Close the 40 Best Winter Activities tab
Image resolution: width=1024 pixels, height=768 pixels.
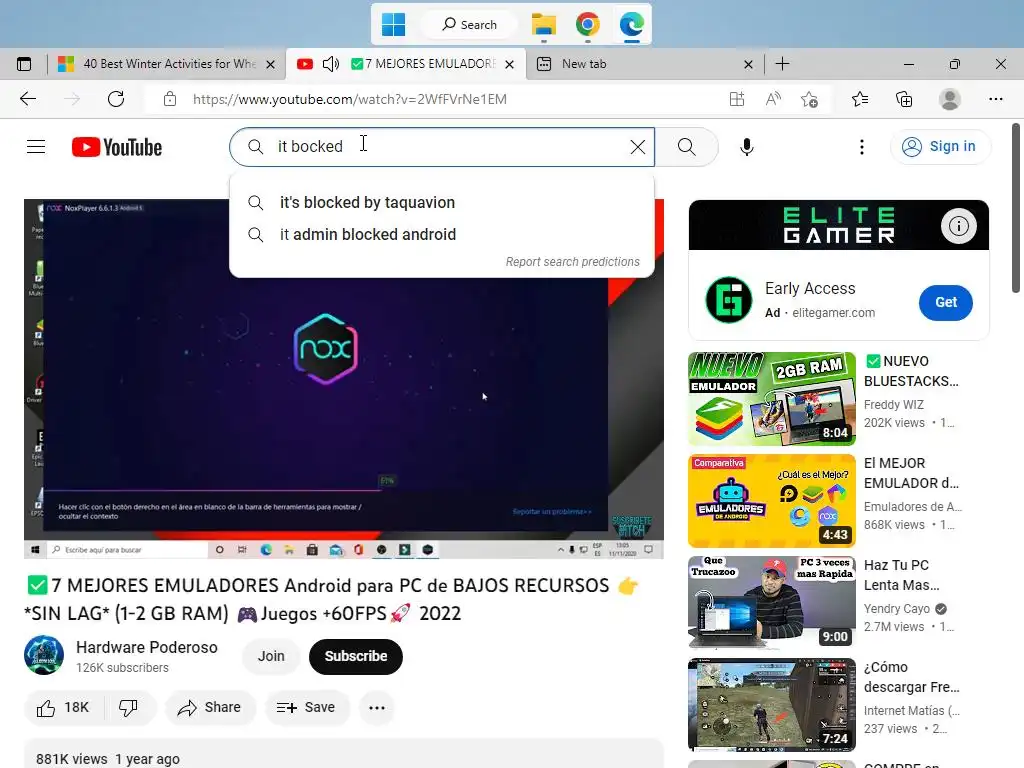point(270,65)
